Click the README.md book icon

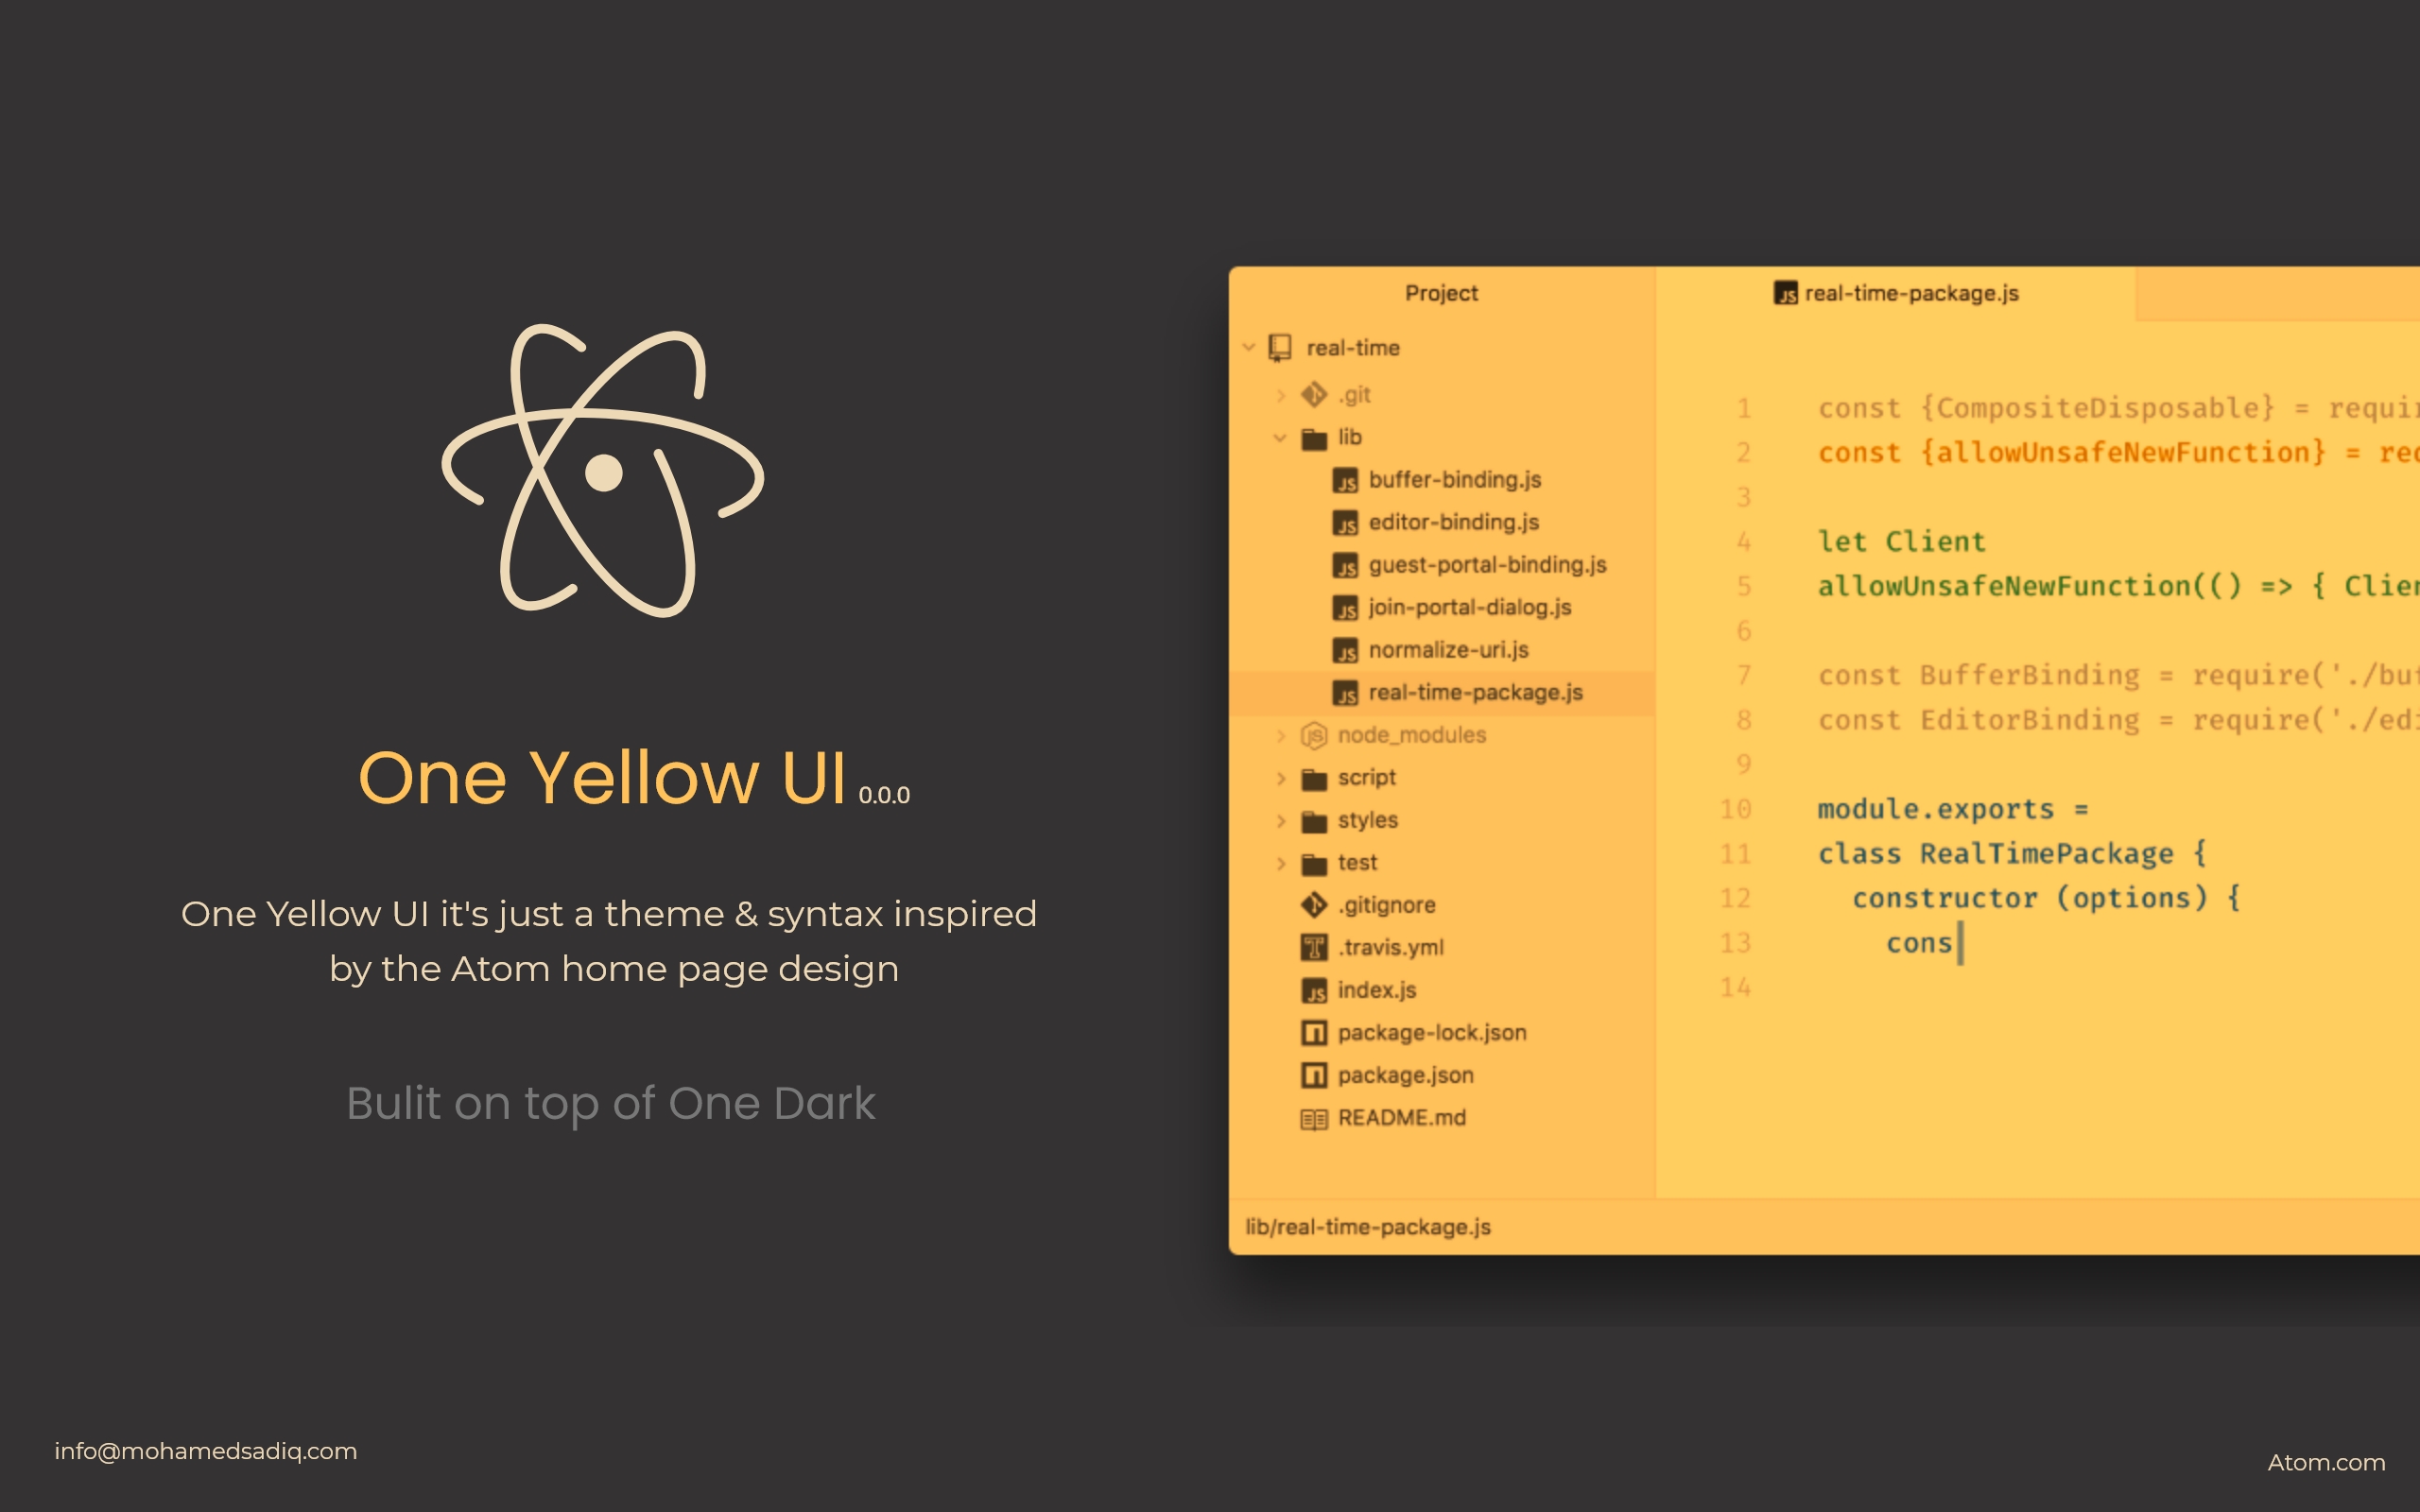pos(1314,1119)
